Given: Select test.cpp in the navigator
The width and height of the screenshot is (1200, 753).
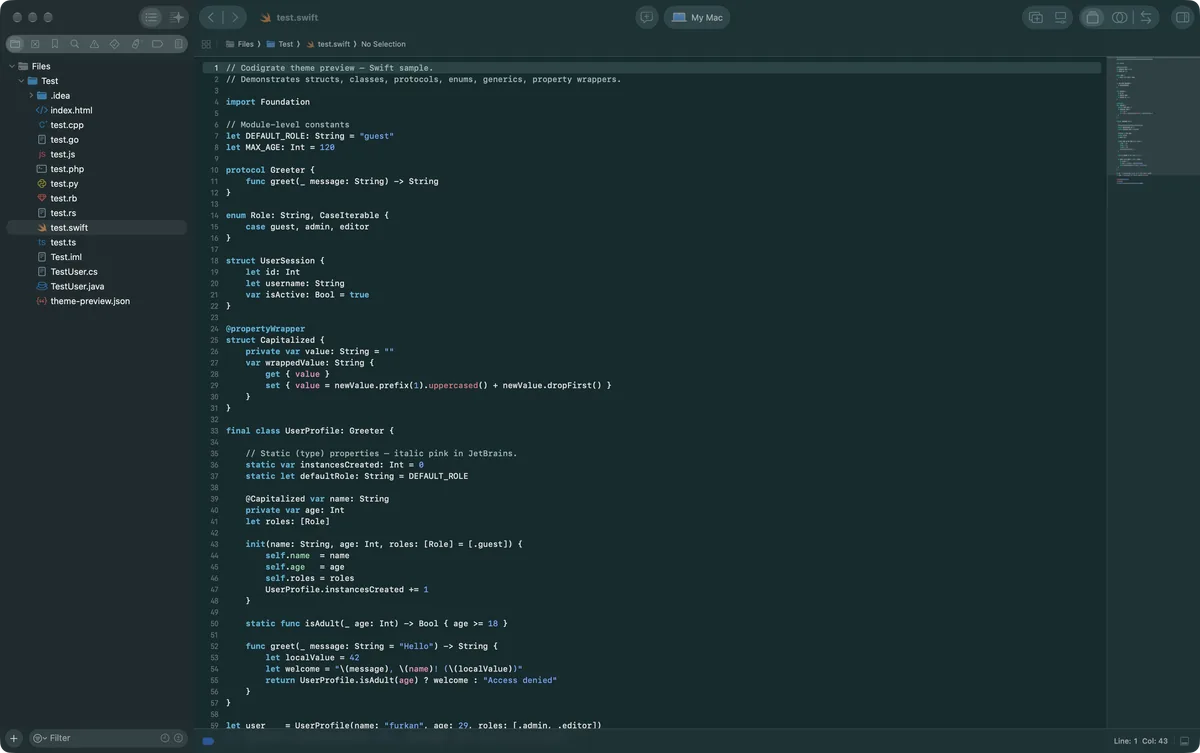Looking at the screenshot, I should (x=67, y=125).
